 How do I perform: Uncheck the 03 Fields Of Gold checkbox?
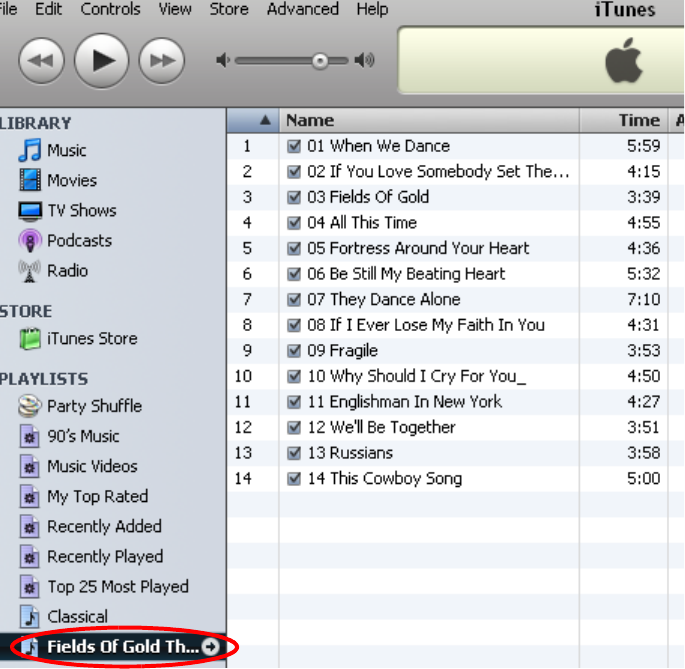click(x=294, y=197)
